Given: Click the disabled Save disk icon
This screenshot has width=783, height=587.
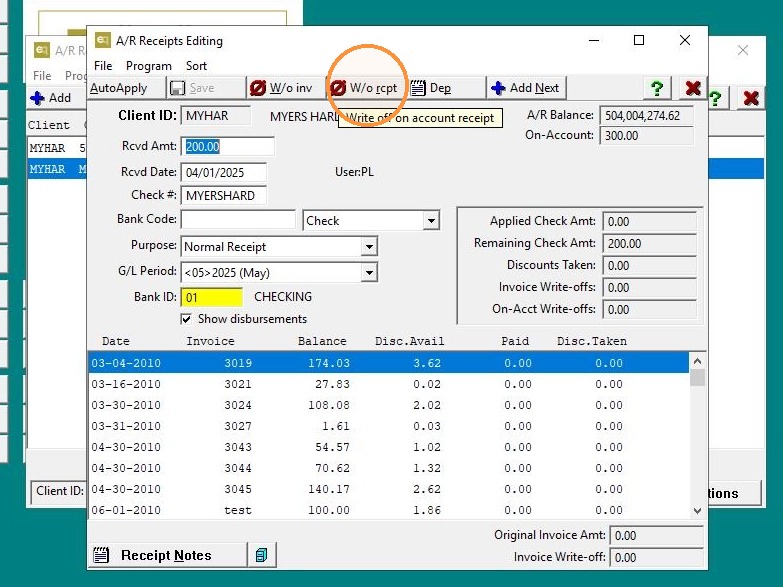Looking at the screenshot, I should click(177, 88).
